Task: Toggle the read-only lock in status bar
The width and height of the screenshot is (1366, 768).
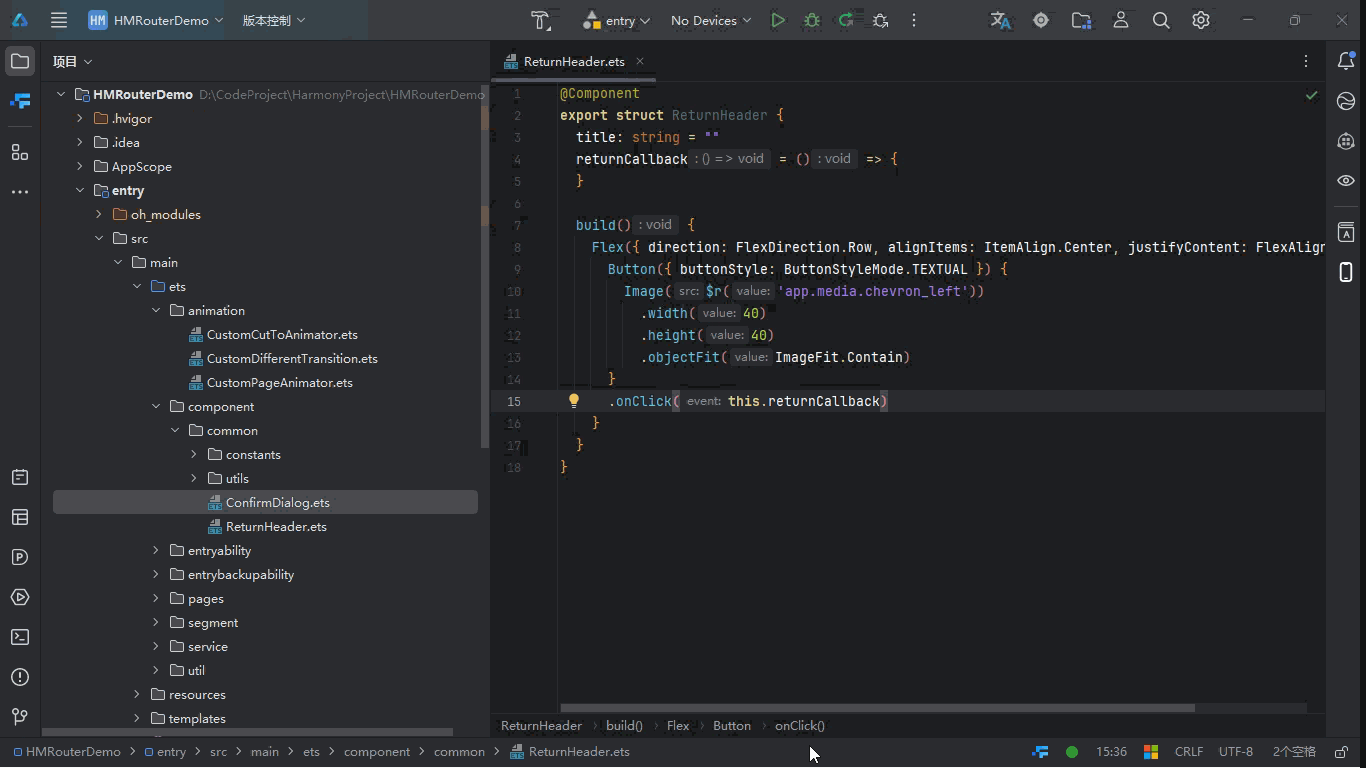Action: coord(1342,752)
